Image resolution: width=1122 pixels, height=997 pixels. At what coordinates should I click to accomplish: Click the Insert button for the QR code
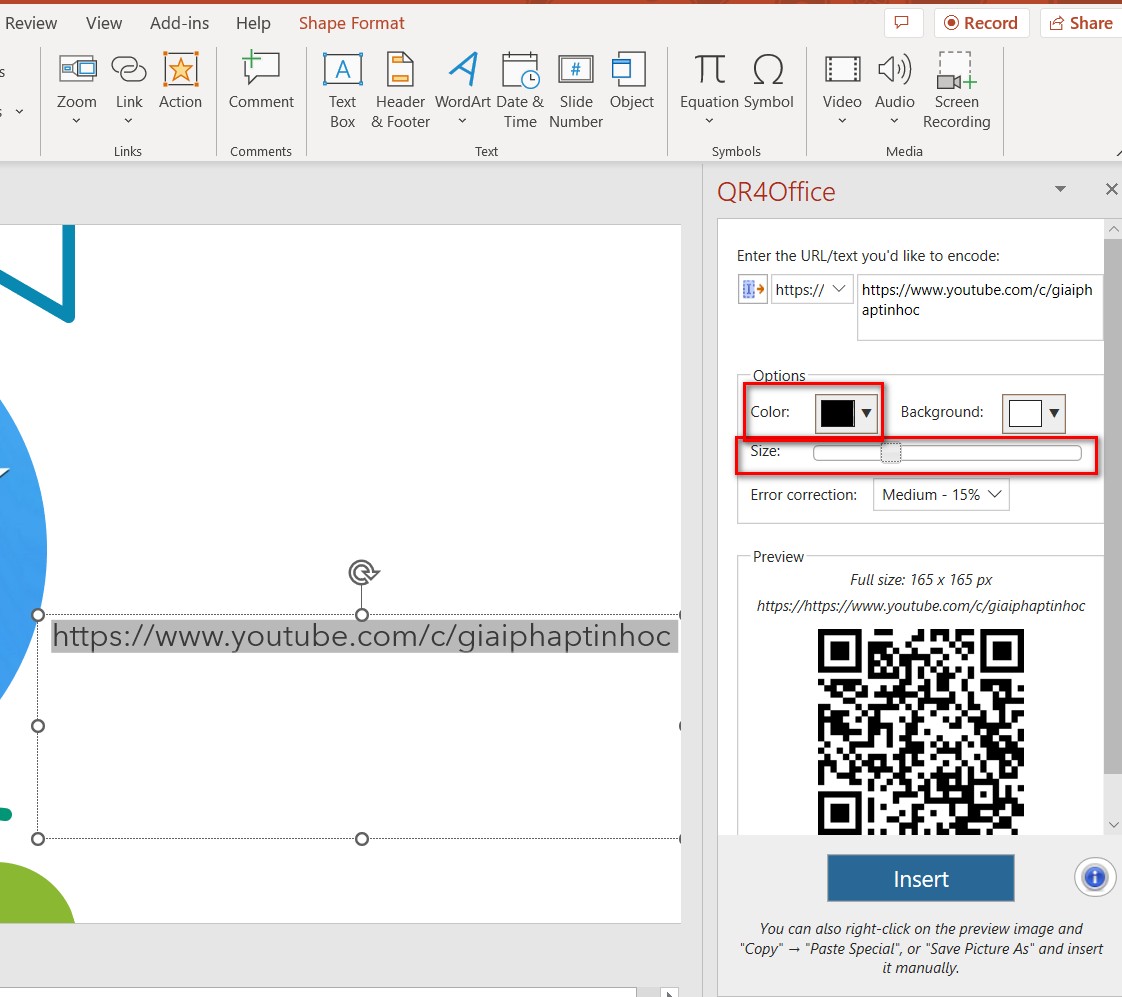tap(920, 878)
